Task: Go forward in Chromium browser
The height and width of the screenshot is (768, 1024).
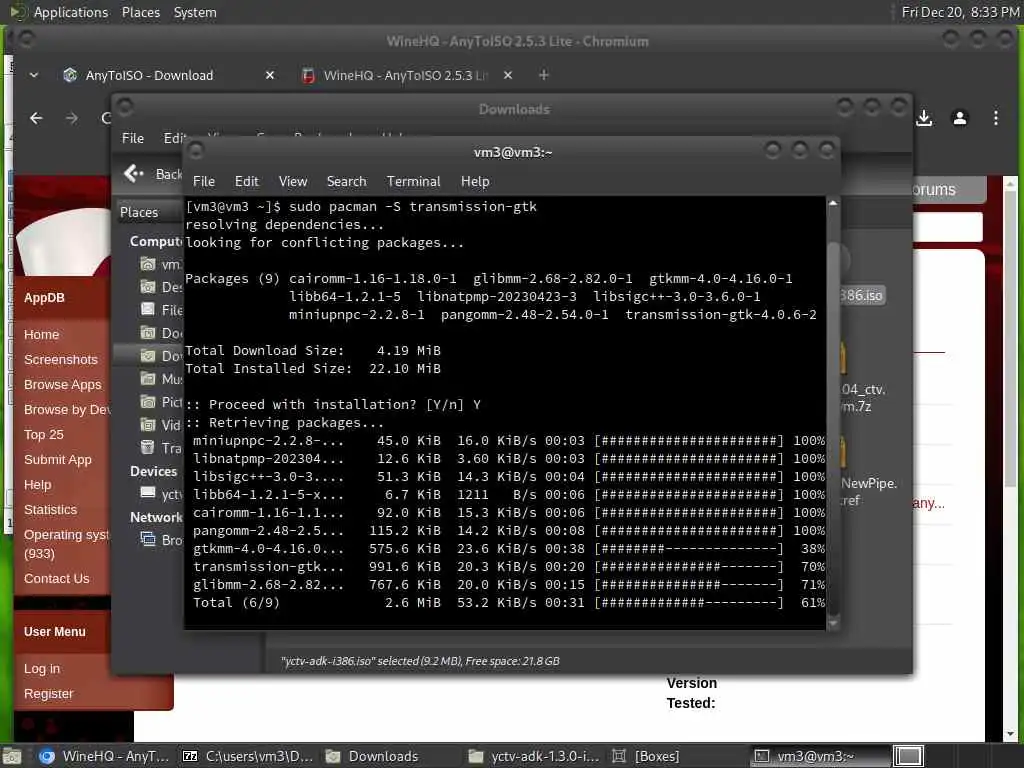Action: tap(72, 118)
